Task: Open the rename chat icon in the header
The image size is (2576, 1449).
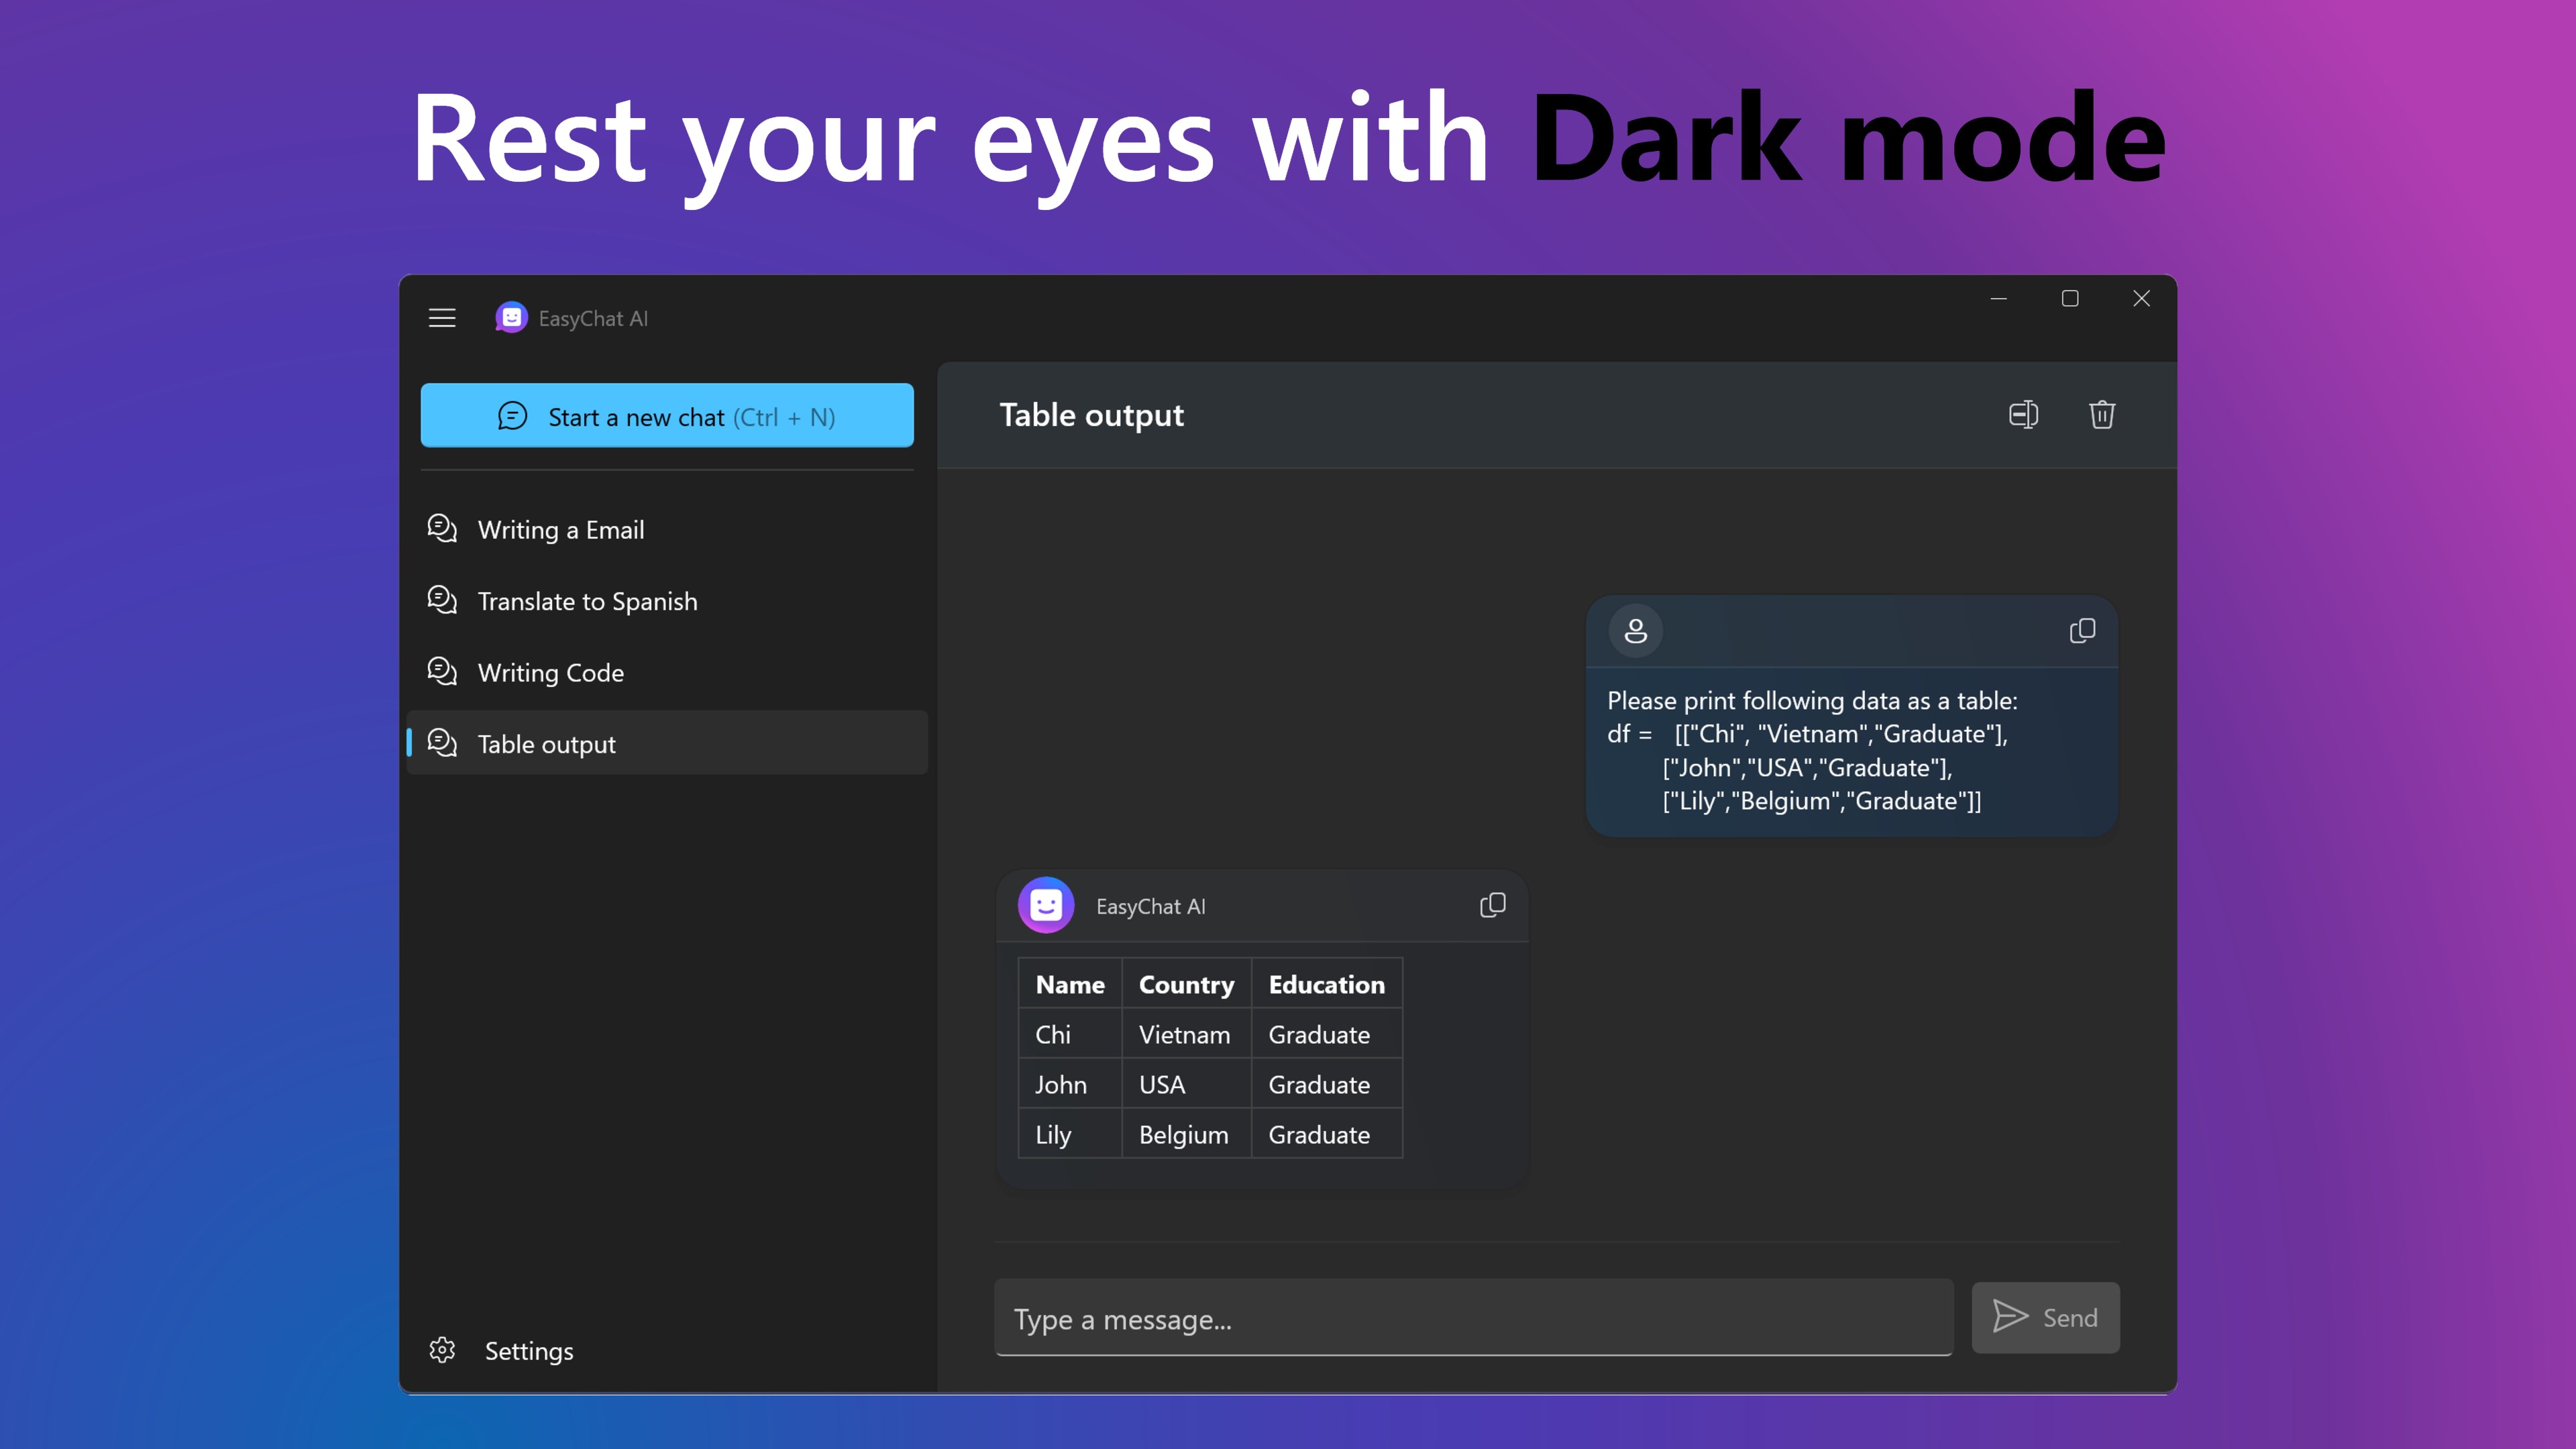Action: tap(2023, 415)
